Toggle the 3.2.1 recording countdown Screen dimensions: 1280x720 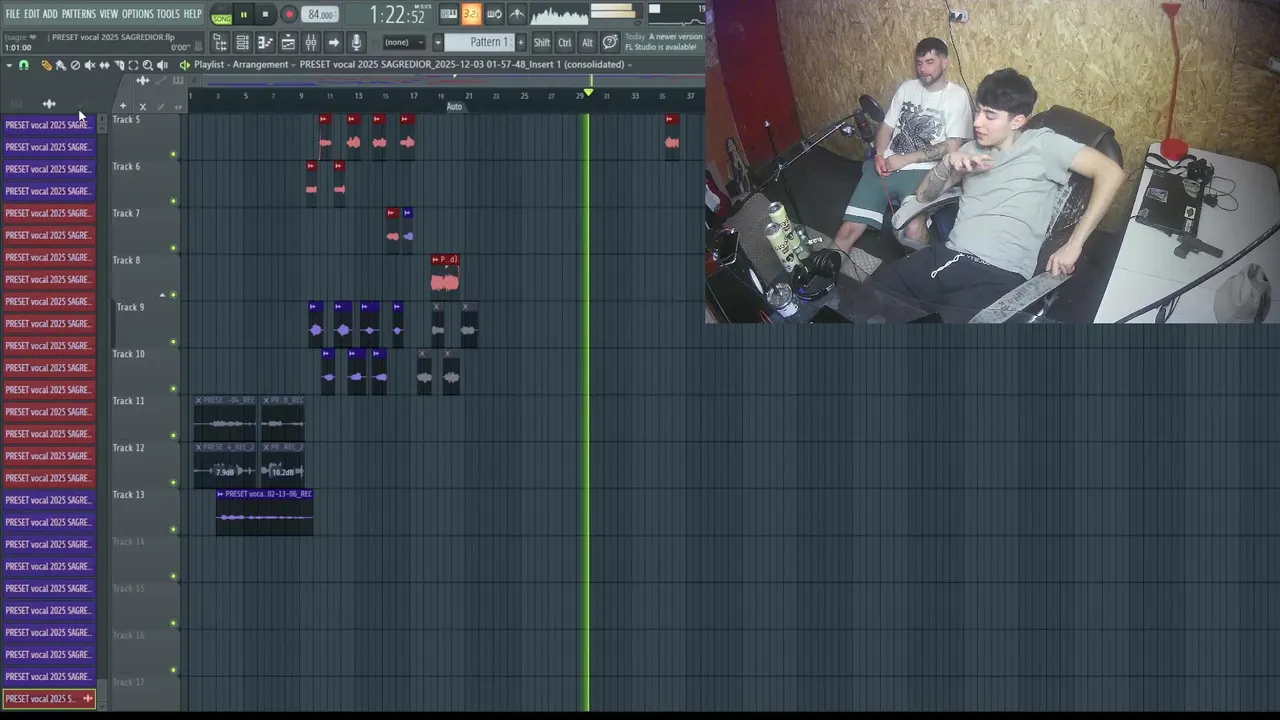pyautogui.click(x=471, y=14)
